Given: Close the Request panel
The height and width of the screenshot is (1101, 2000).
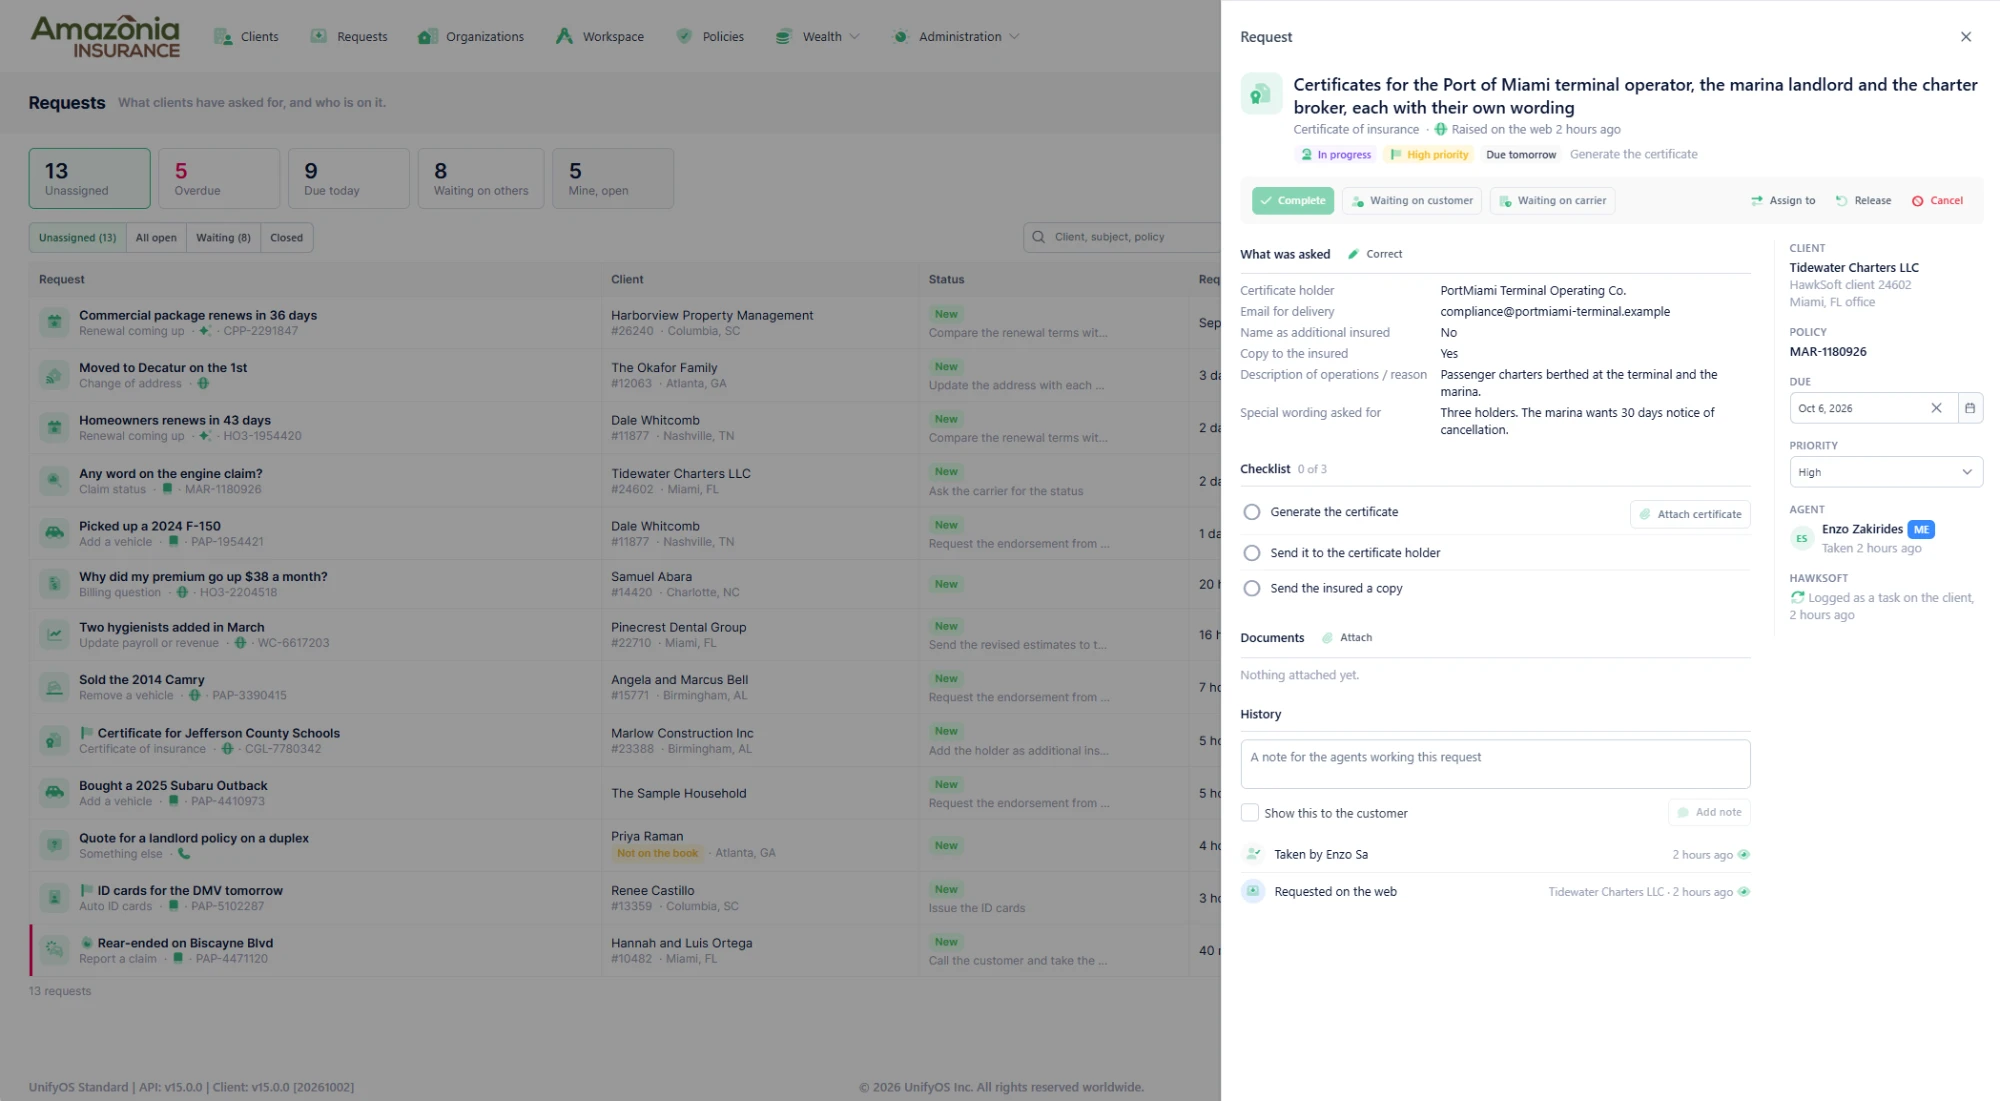Looking at the screenshot, I should click(1966, 37).
